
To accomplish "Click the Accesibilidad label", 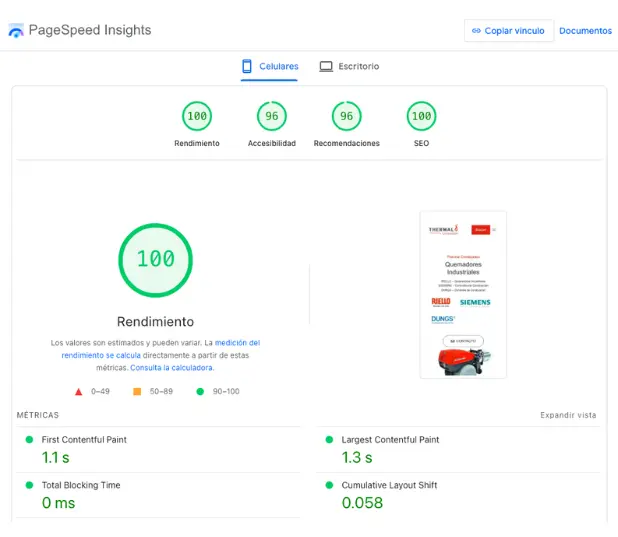I will pyautogui.click(x=272, y=143).
